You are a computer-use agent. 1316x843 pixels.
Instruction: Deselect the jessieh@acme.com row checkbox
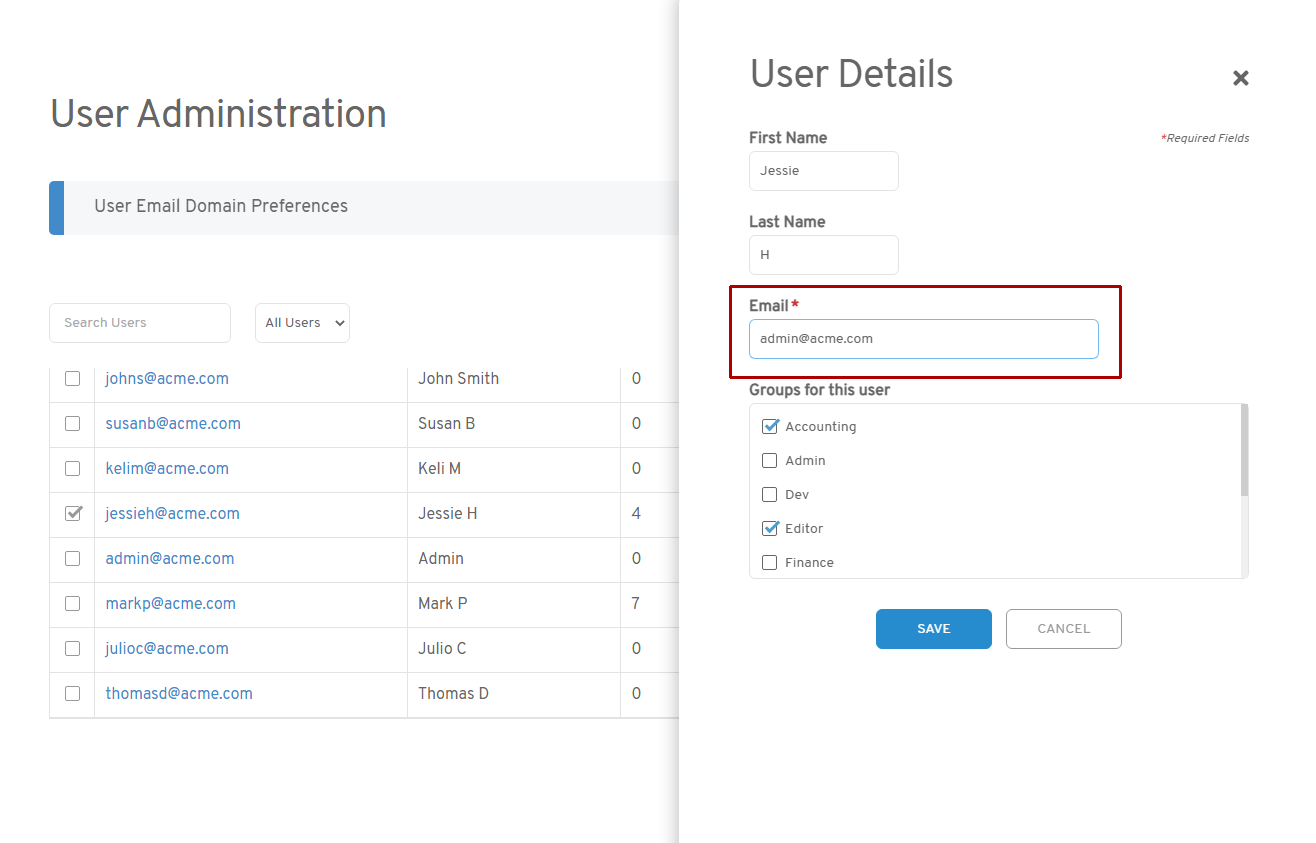[x=72, y=514]
